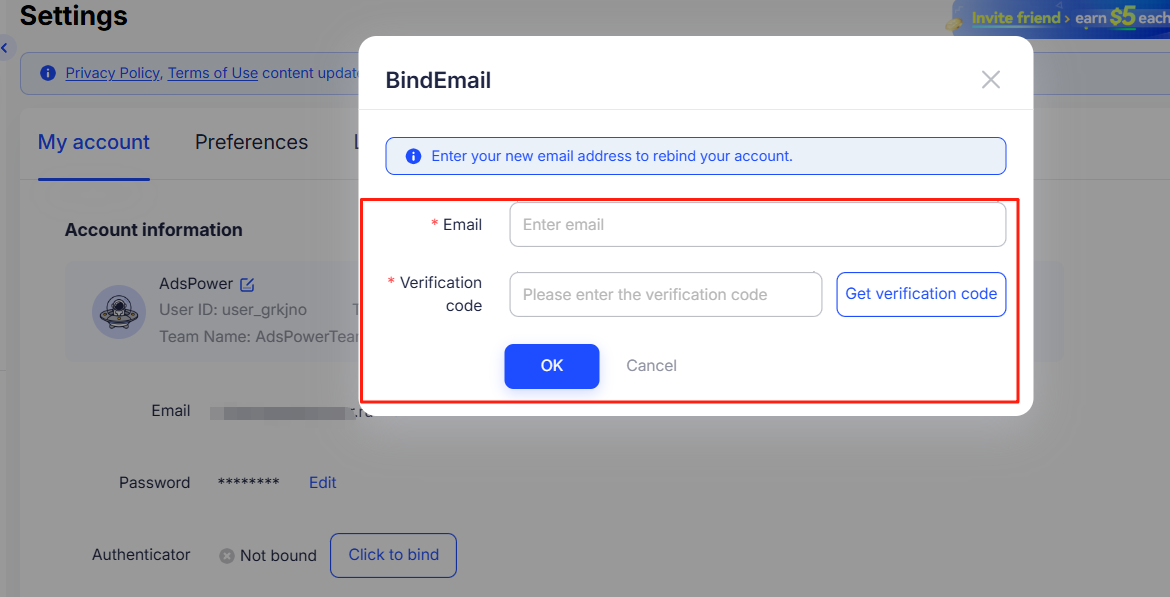Click the gray Not bound status icon
This screenshot has height=597, width=1170.
(226, 555)
